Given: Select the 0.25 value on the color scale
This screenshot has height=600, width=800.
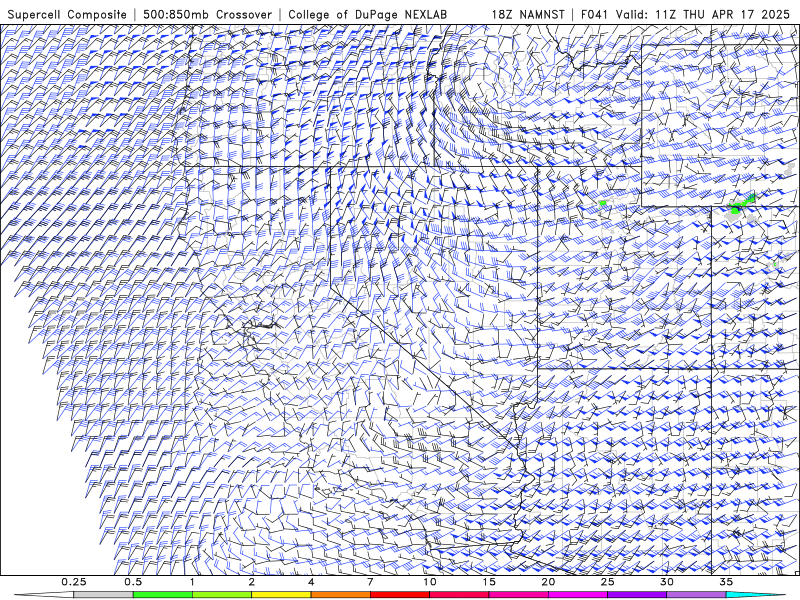Looking at the screenshot, I should 74,582.
